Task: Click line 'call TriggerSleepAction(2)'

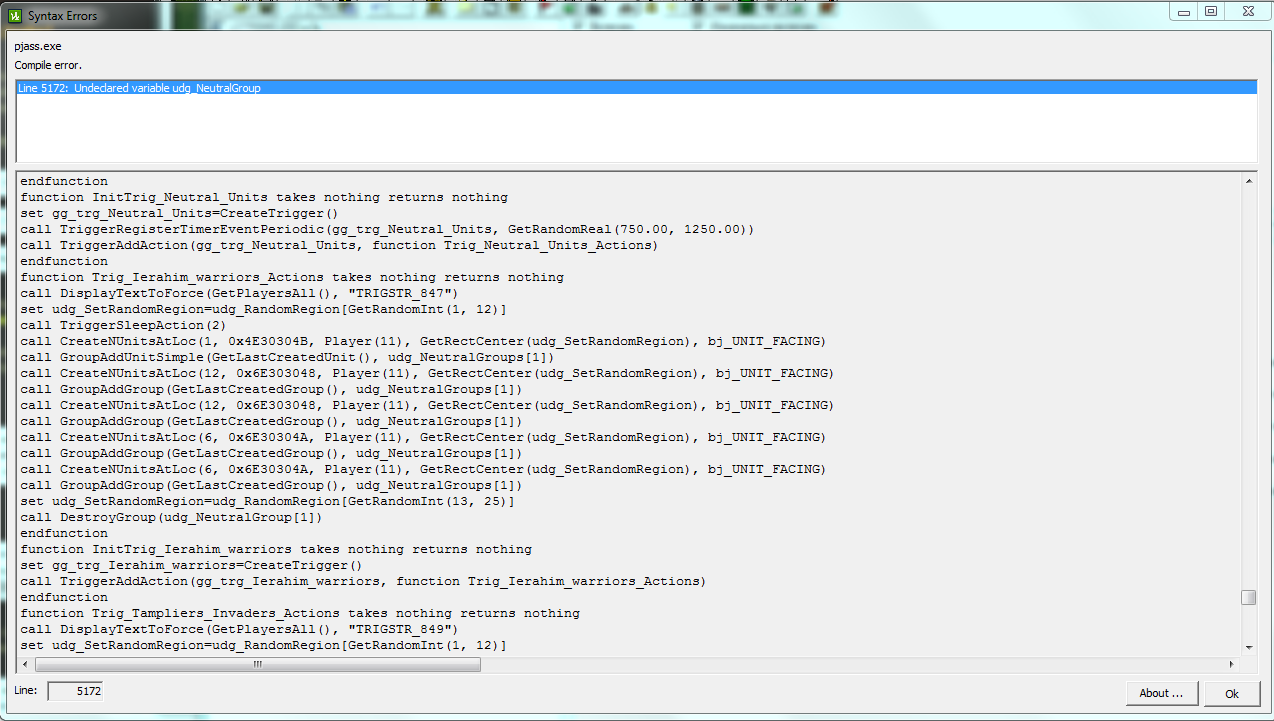Action: [124, 325]
